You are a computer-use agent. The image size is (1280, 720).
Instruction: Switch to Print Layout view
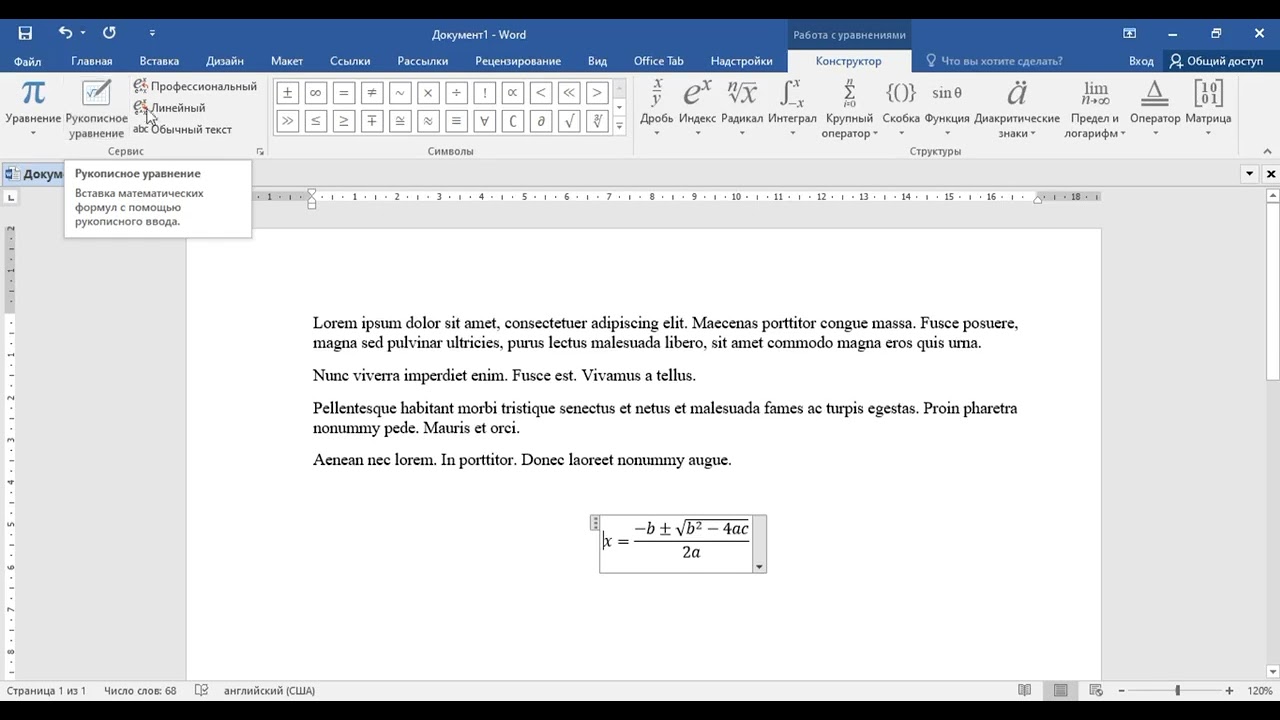pos(1060,691)
